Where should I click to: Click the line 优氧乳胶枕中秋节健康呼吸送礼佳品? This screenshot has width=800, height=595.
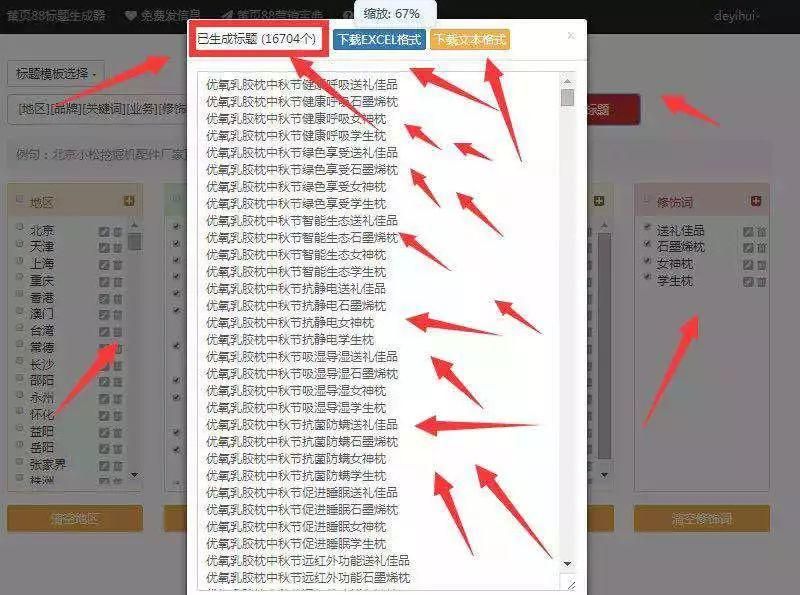[302, 85]
